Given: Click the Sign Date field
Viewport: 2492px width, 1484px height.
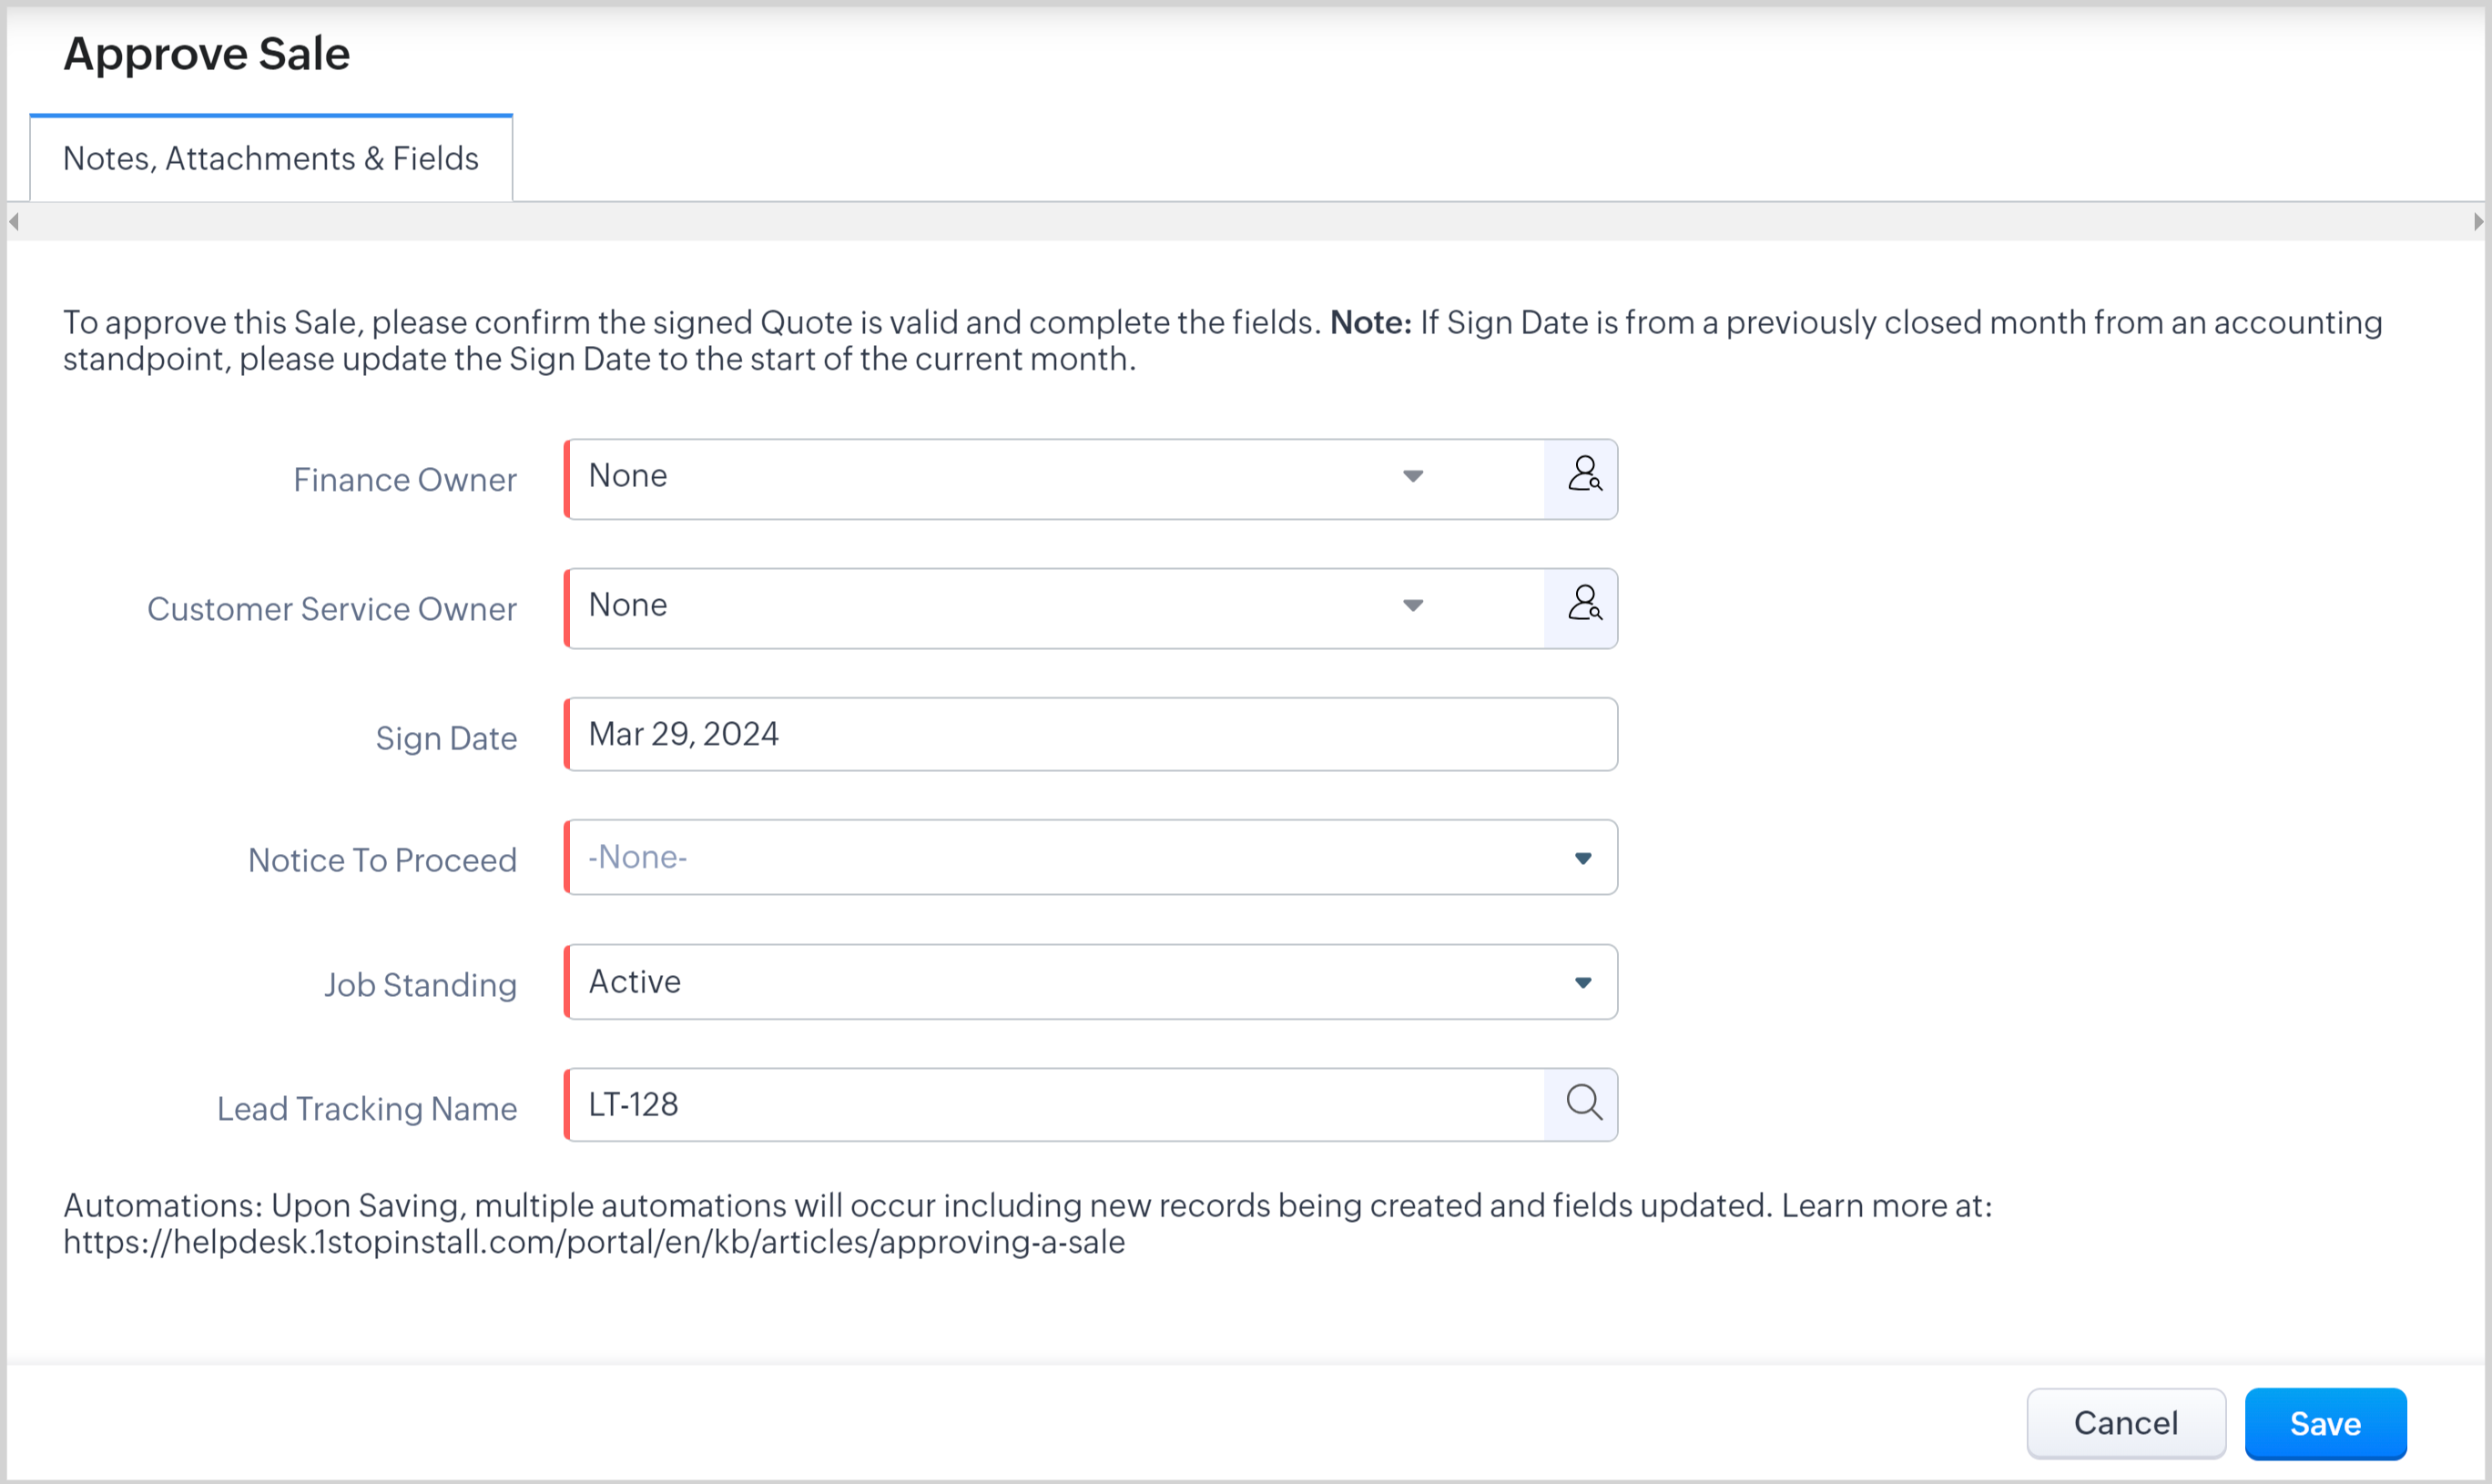Looking at the screenshot, I should (1090, 735).
